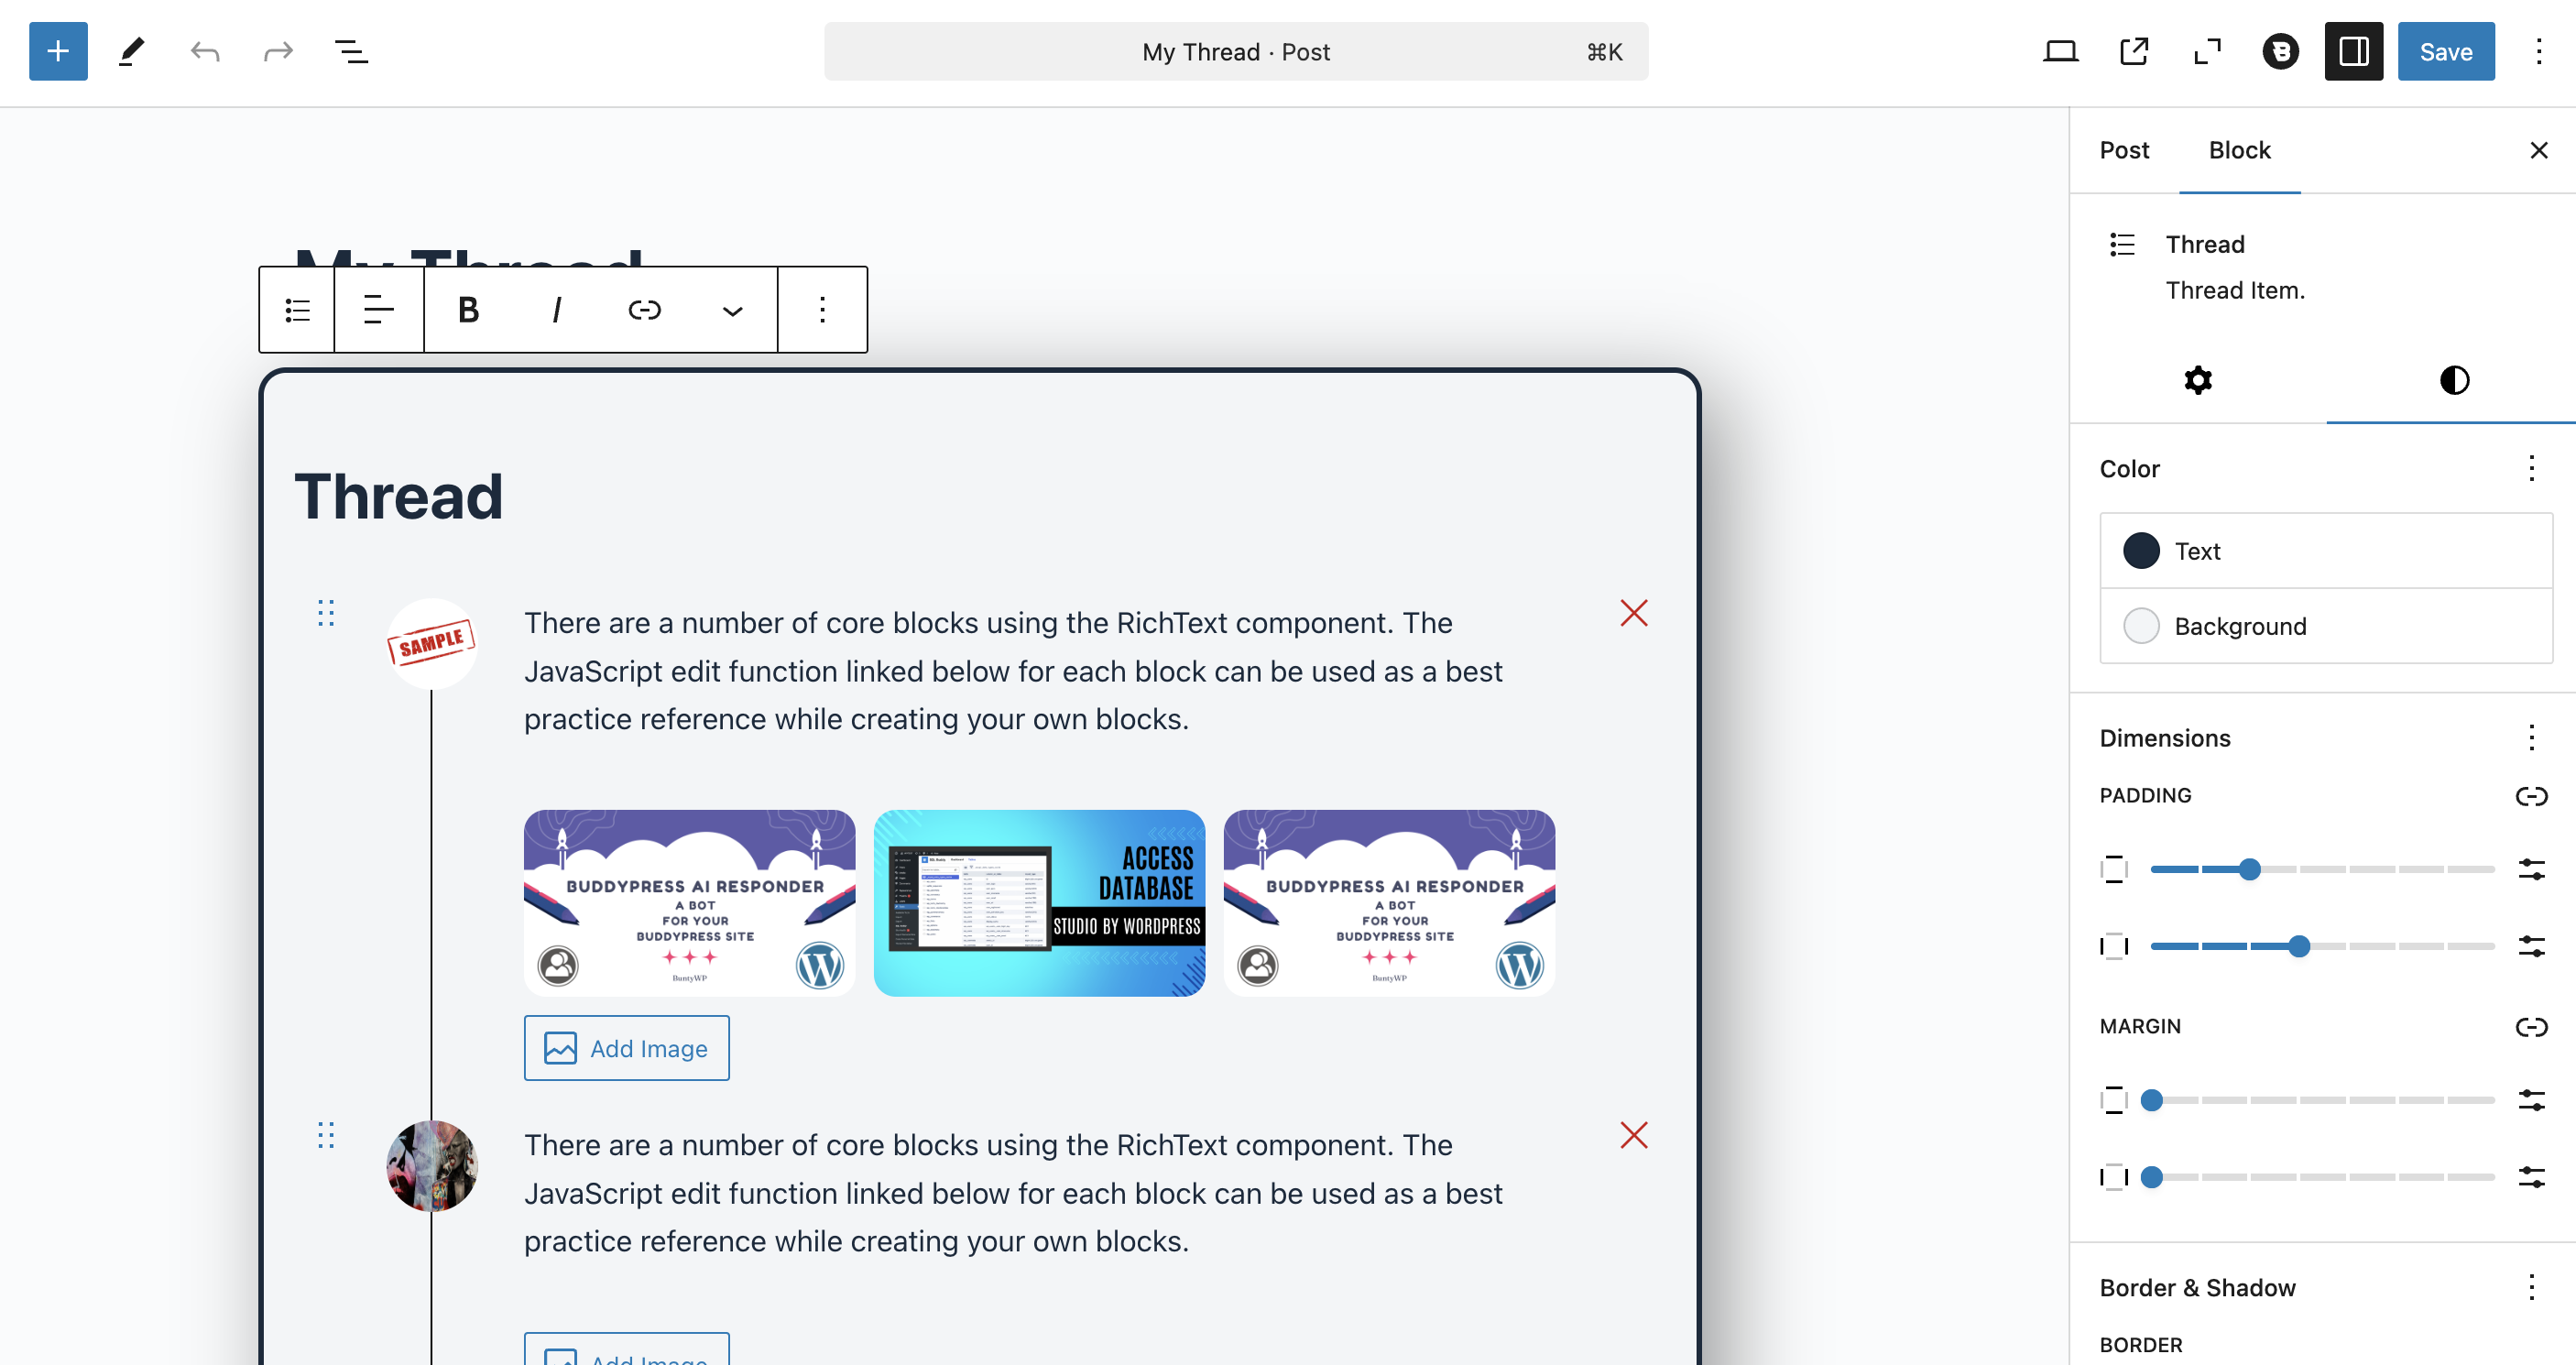Toggle linked sides for Padding

coord(2532,796)
